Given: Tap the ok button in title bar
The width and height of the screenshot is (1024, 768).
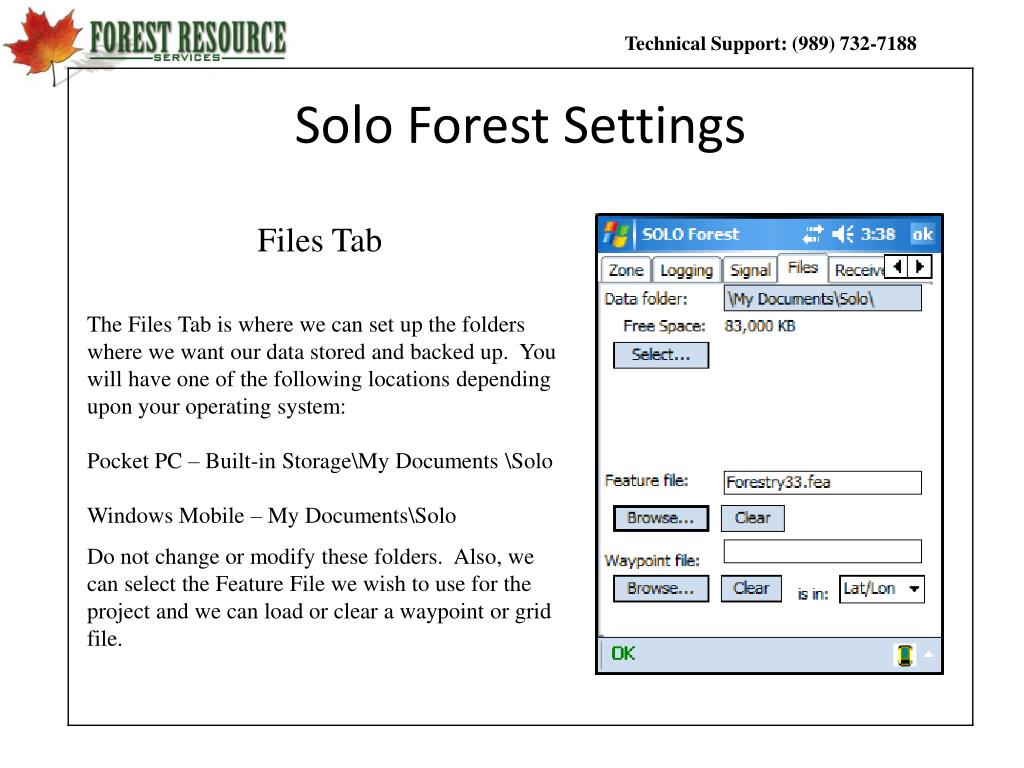Looking at the screenshot, I should pyautogui.click(x=922, y=234).
